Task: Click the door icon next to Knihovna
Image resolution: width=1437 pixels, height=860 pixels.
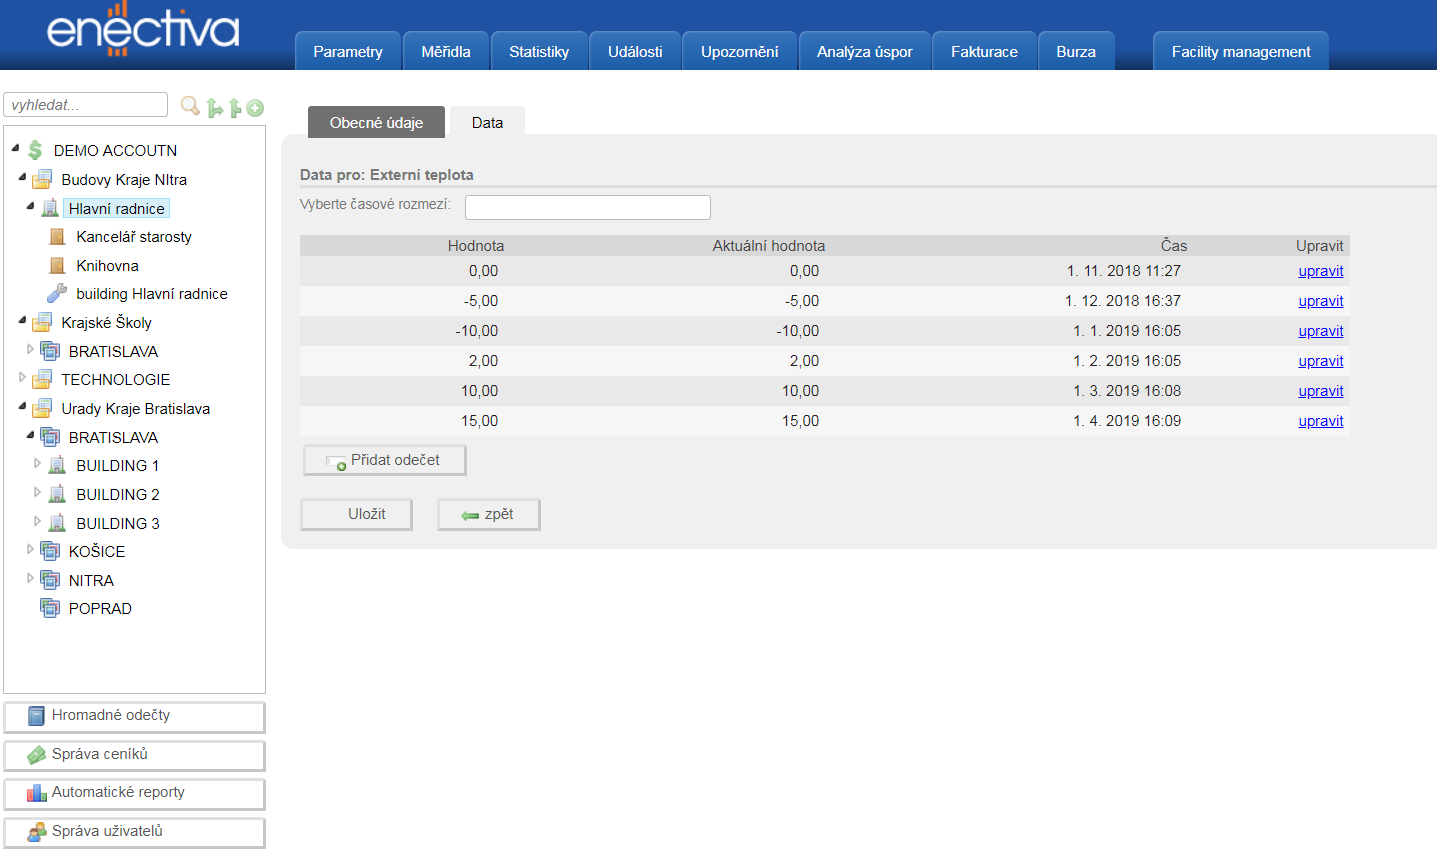Action: (58, 266)
